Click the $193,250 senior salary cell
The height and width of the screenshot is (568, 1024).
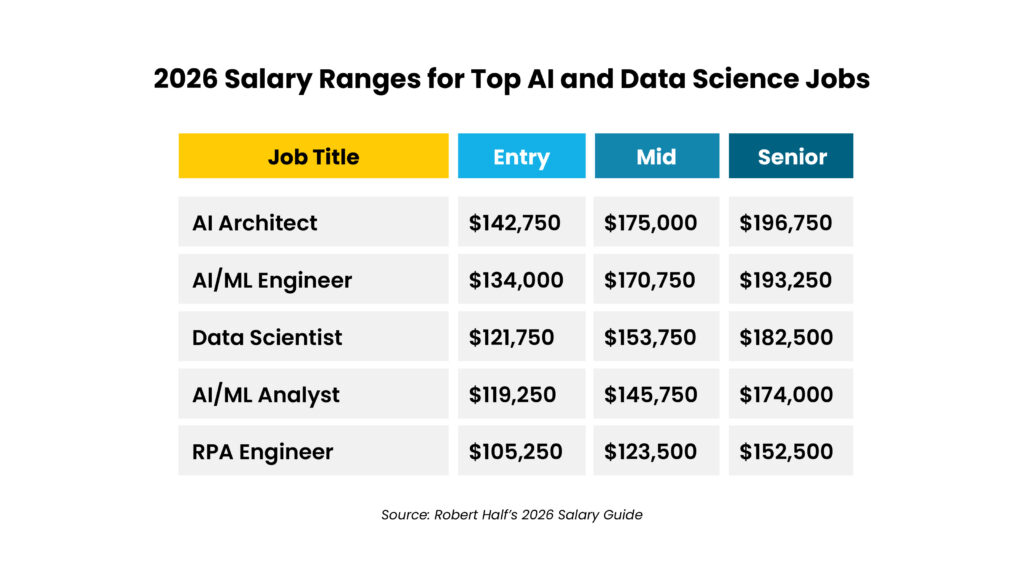[791, 279]
